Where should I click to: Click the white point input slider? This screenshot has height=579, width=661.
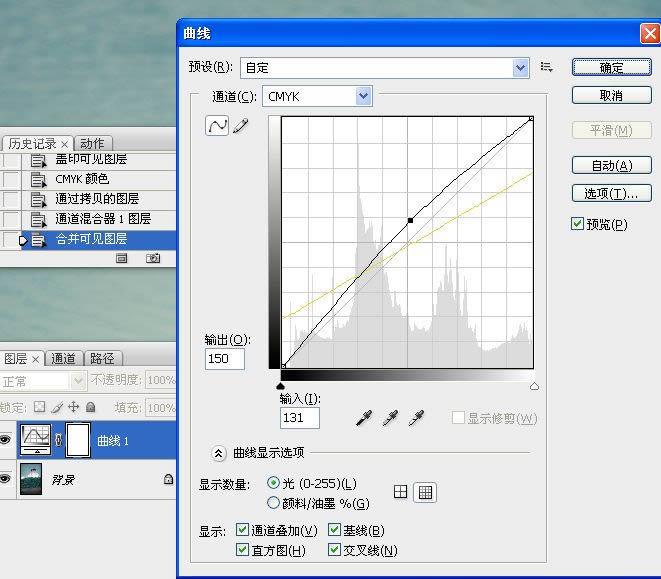(x=534, y=385)
